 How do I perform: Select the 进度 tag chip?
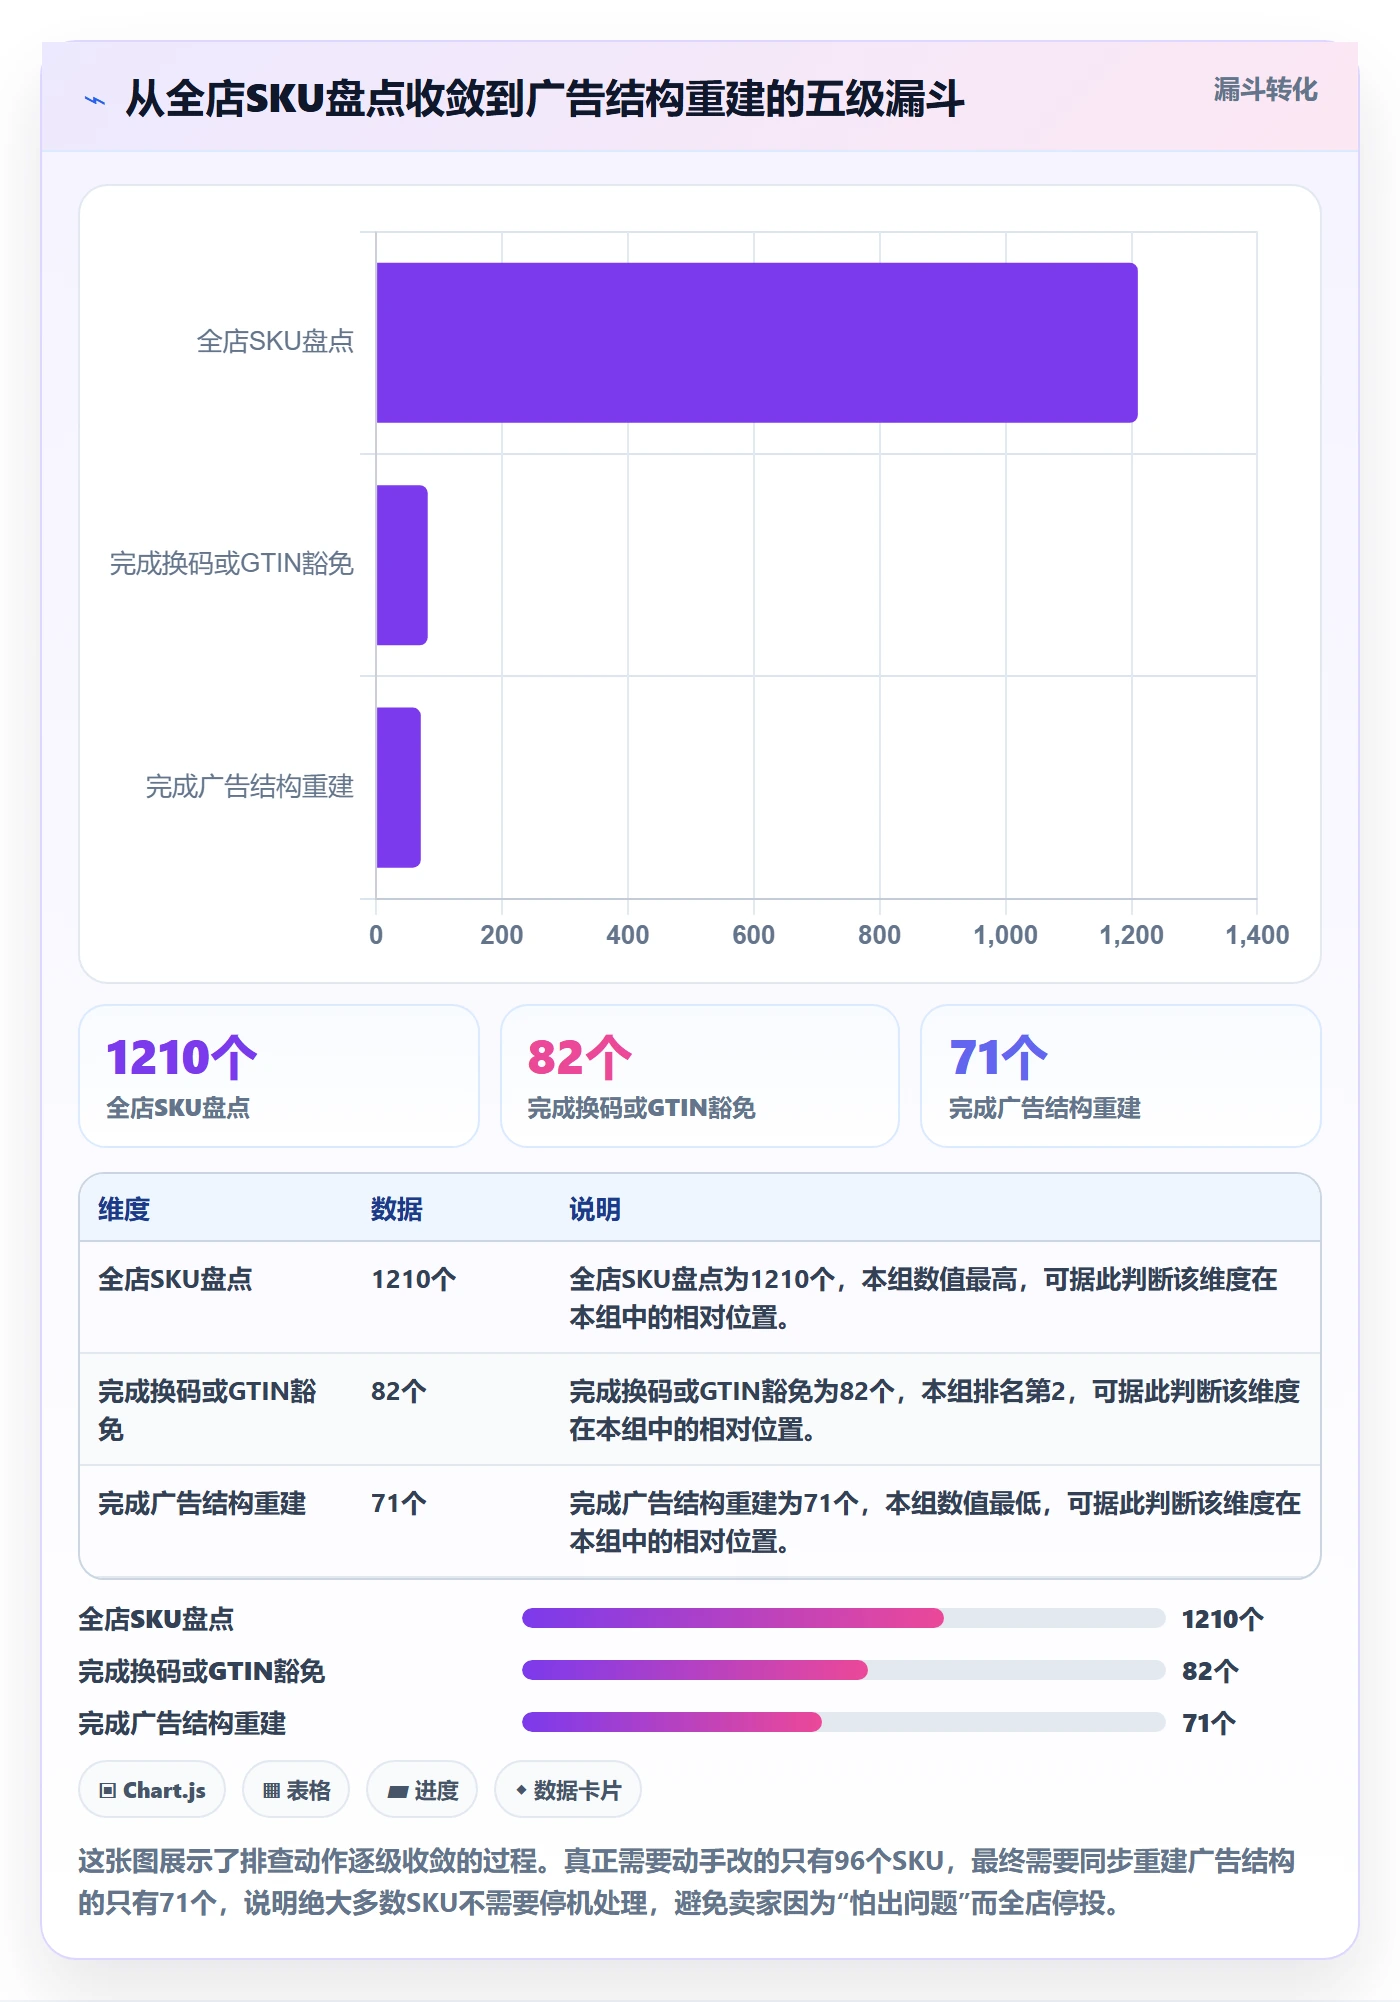pos(422,1790)
